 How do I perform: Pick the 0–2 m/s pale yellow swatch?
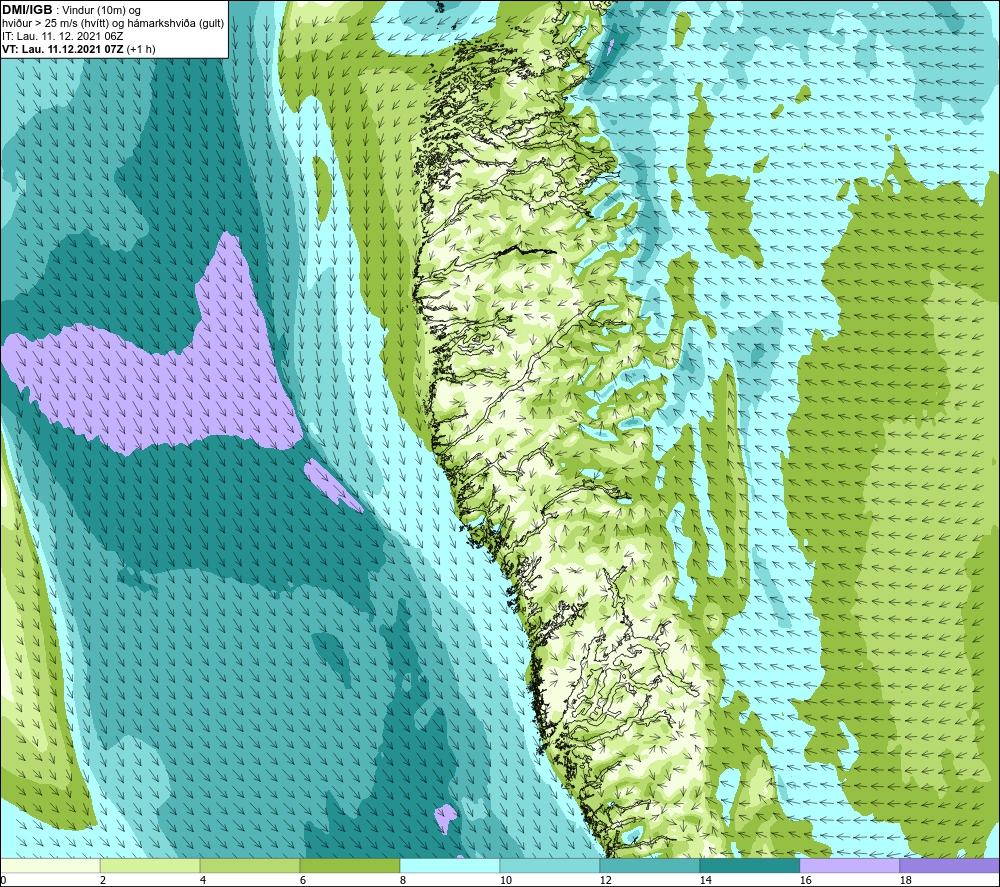(50, 866)
